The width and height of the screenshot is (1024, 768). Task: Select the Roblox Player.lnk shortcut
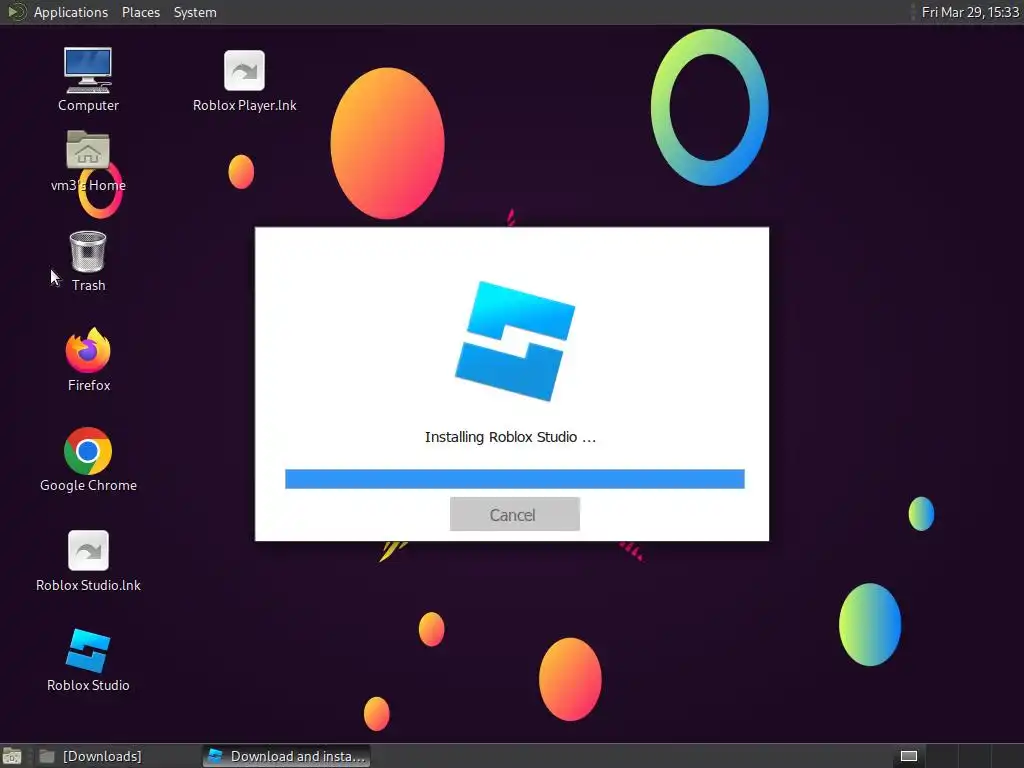coord(244,80)
